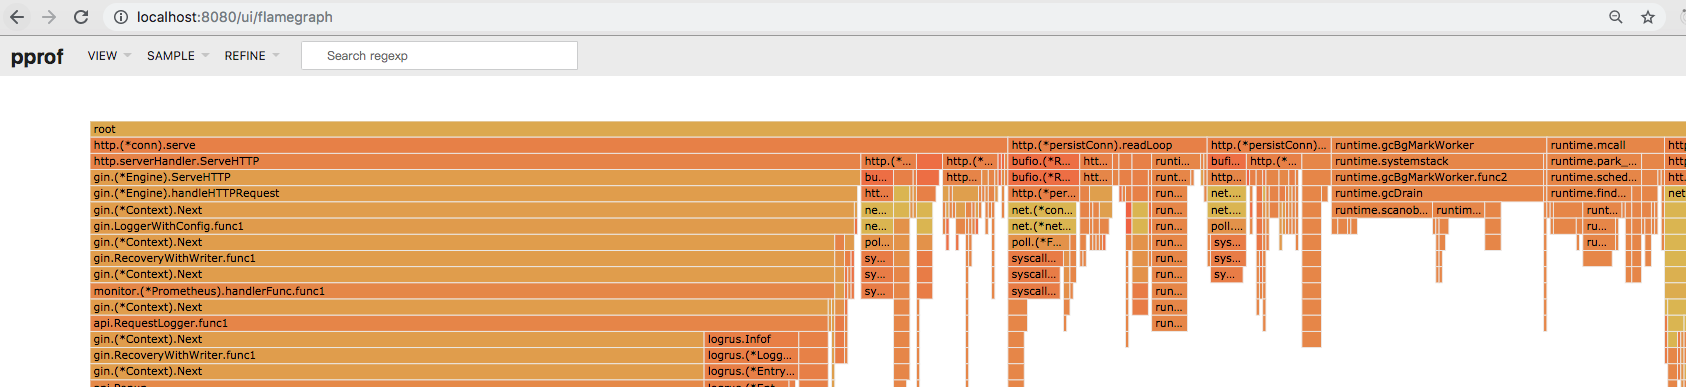Select the runtime.gcBgMarkWorker frame
This screenshot has width=1686, height=387.
tap(1439, 145)
